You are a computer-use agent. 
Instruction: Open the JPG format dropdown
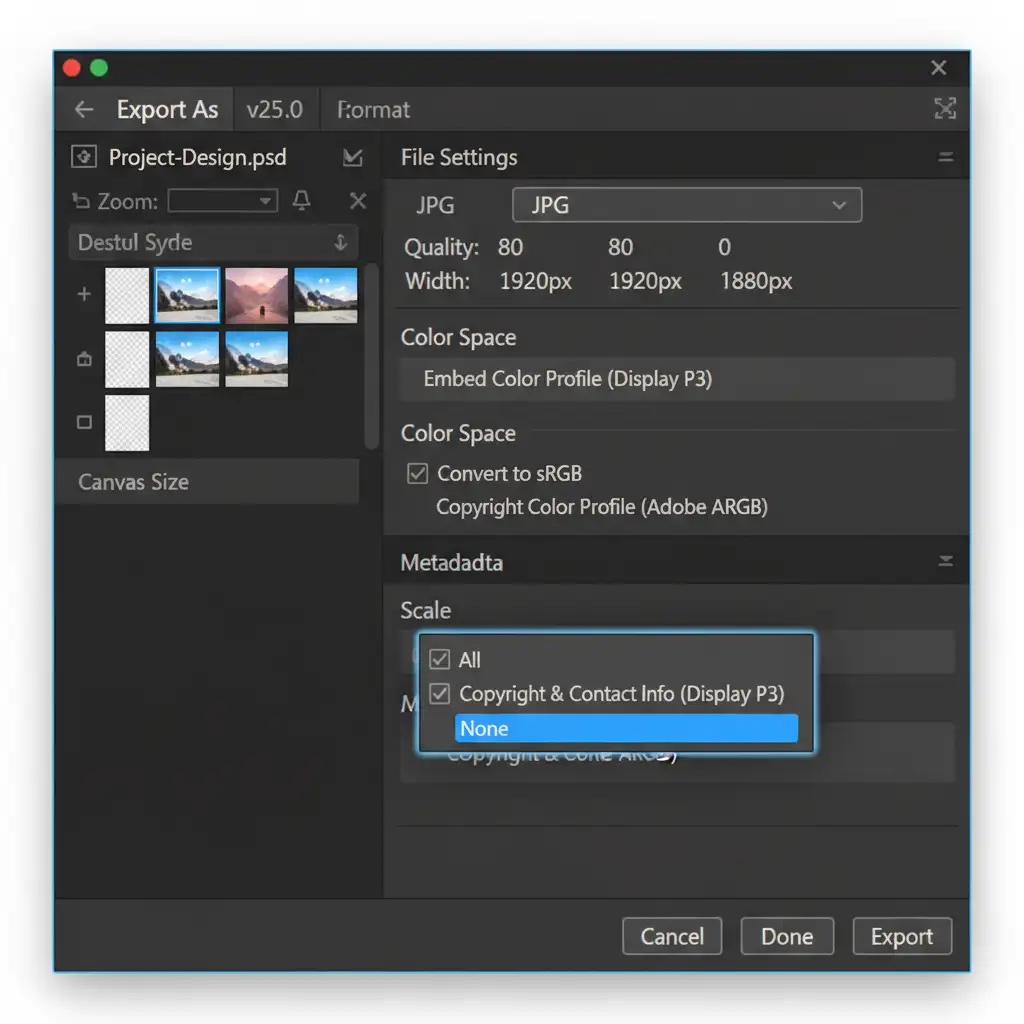pyautogui.click(x=686, y=205)
